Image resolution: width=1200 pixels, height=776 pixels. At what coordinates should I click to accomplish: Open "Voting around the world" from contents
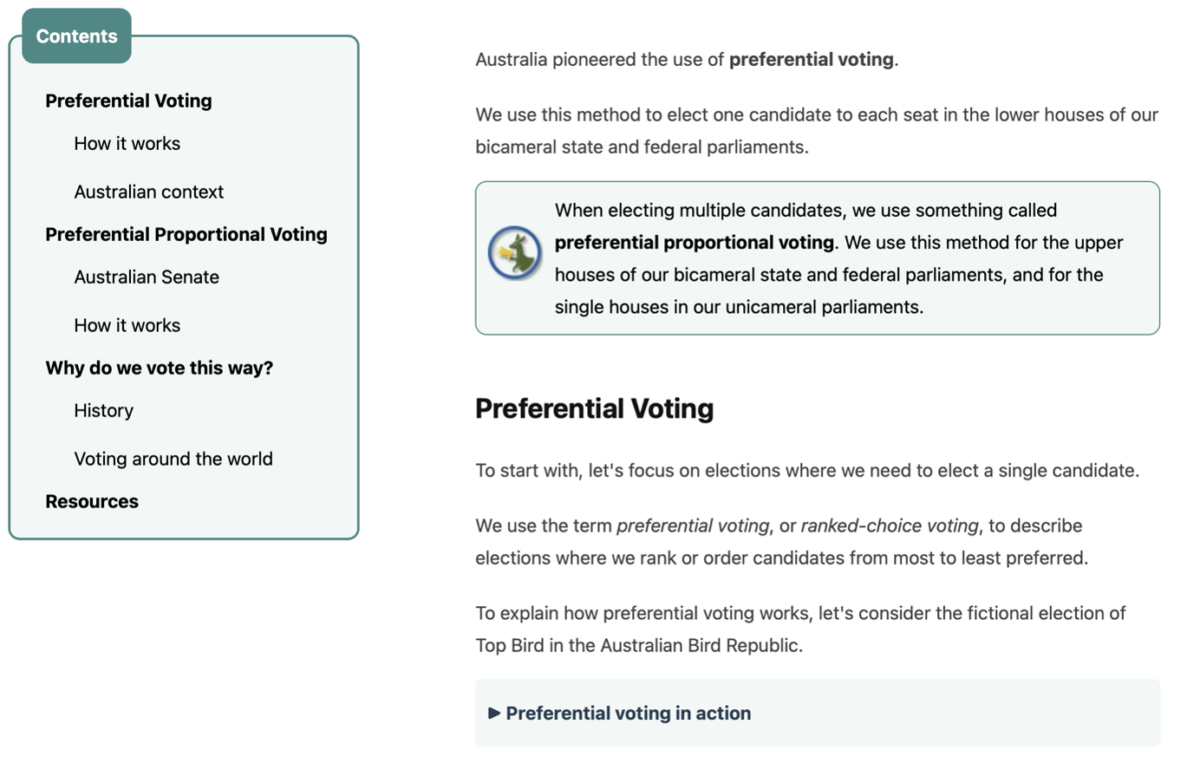[173, 459]
